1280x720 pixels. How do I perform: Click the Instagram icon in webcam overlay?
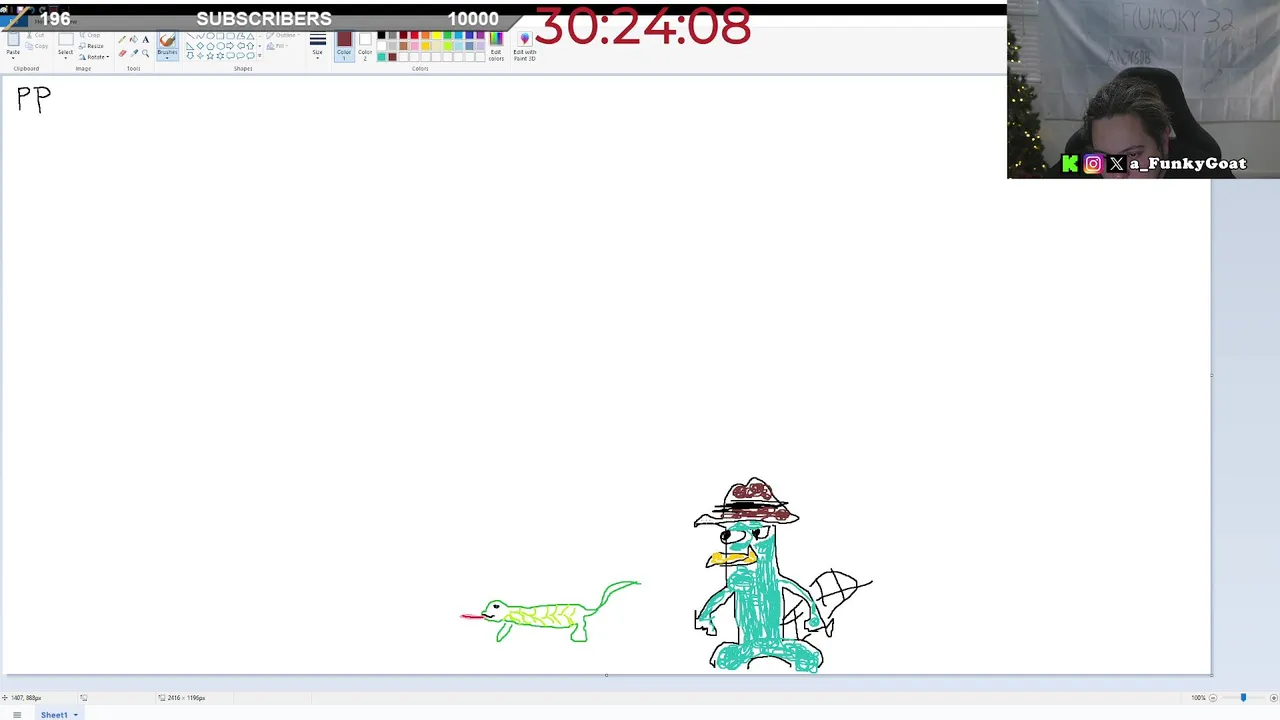pyautogui.click(x=1093, y=164)
